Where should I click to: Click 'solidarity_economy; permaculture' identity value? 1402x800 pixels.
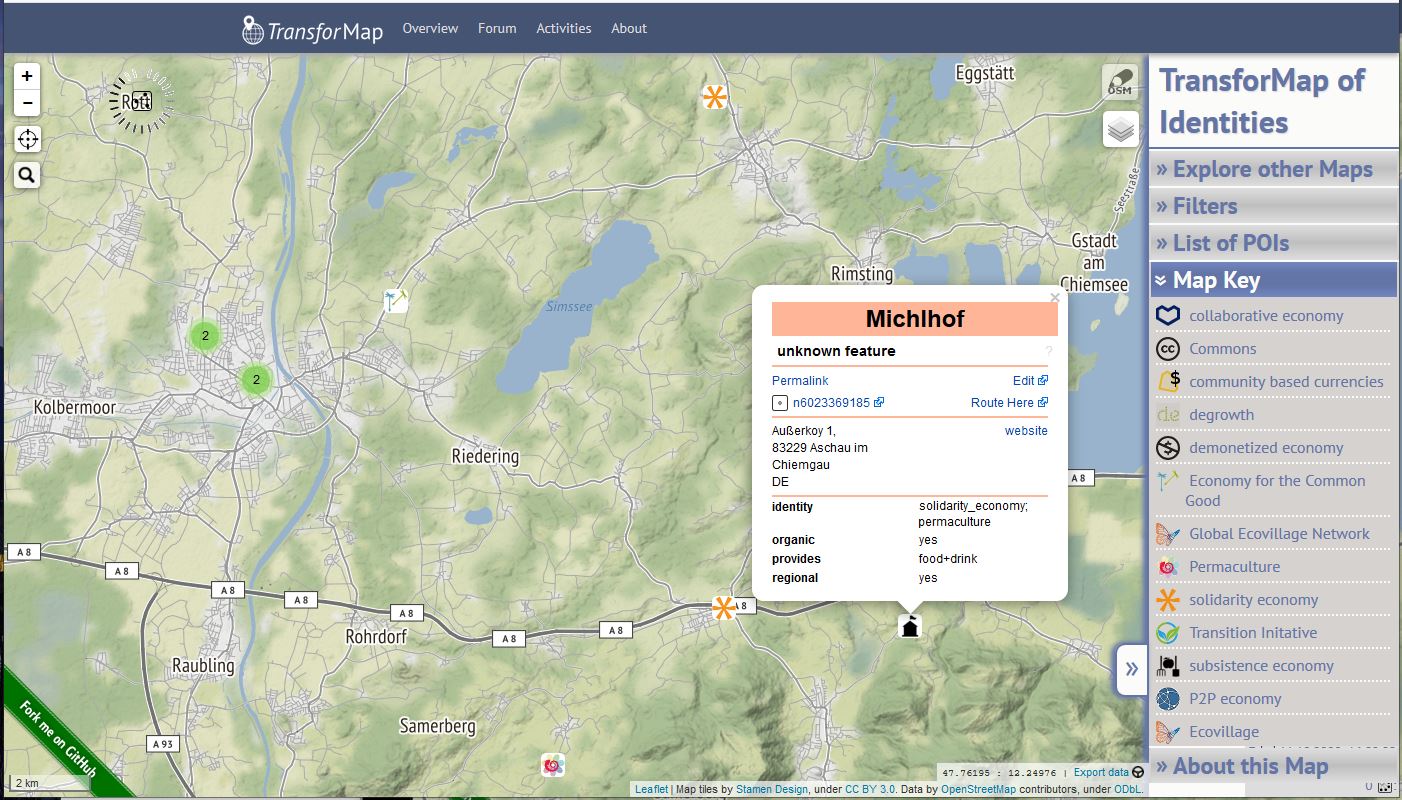(x=972, y=514)
